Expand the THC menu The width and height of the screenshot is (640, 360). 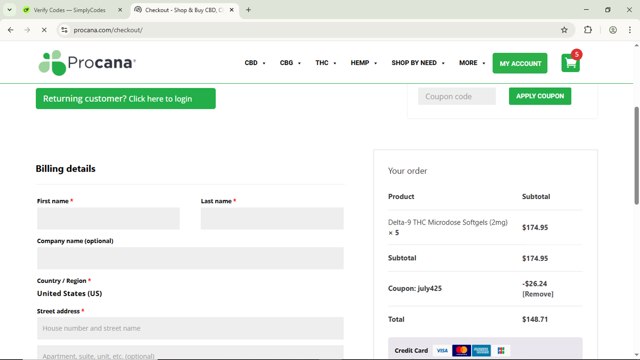click(x=326, y=63)
